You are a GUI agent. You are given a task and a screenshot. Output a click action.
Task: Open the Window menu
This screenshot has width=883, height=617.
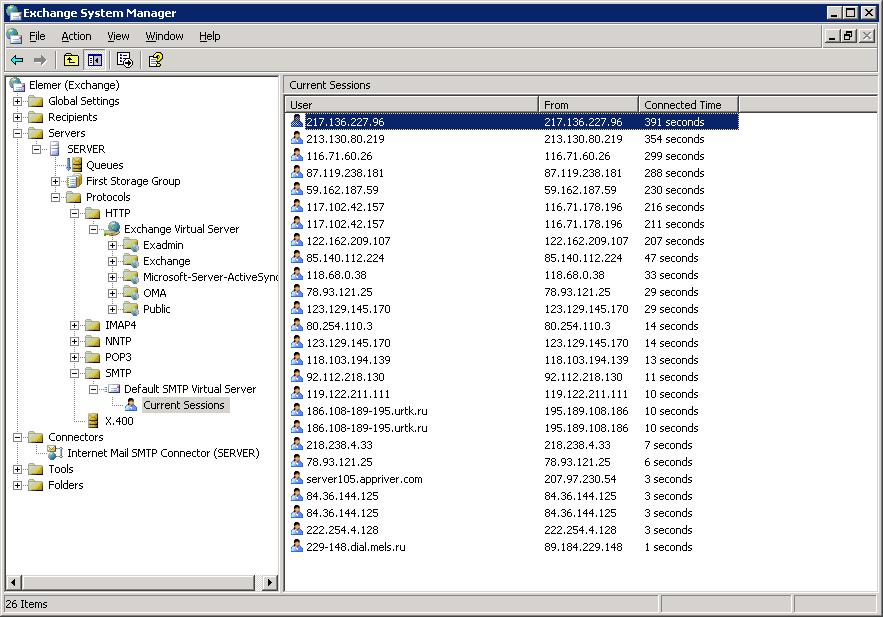(x=164, y=36)
